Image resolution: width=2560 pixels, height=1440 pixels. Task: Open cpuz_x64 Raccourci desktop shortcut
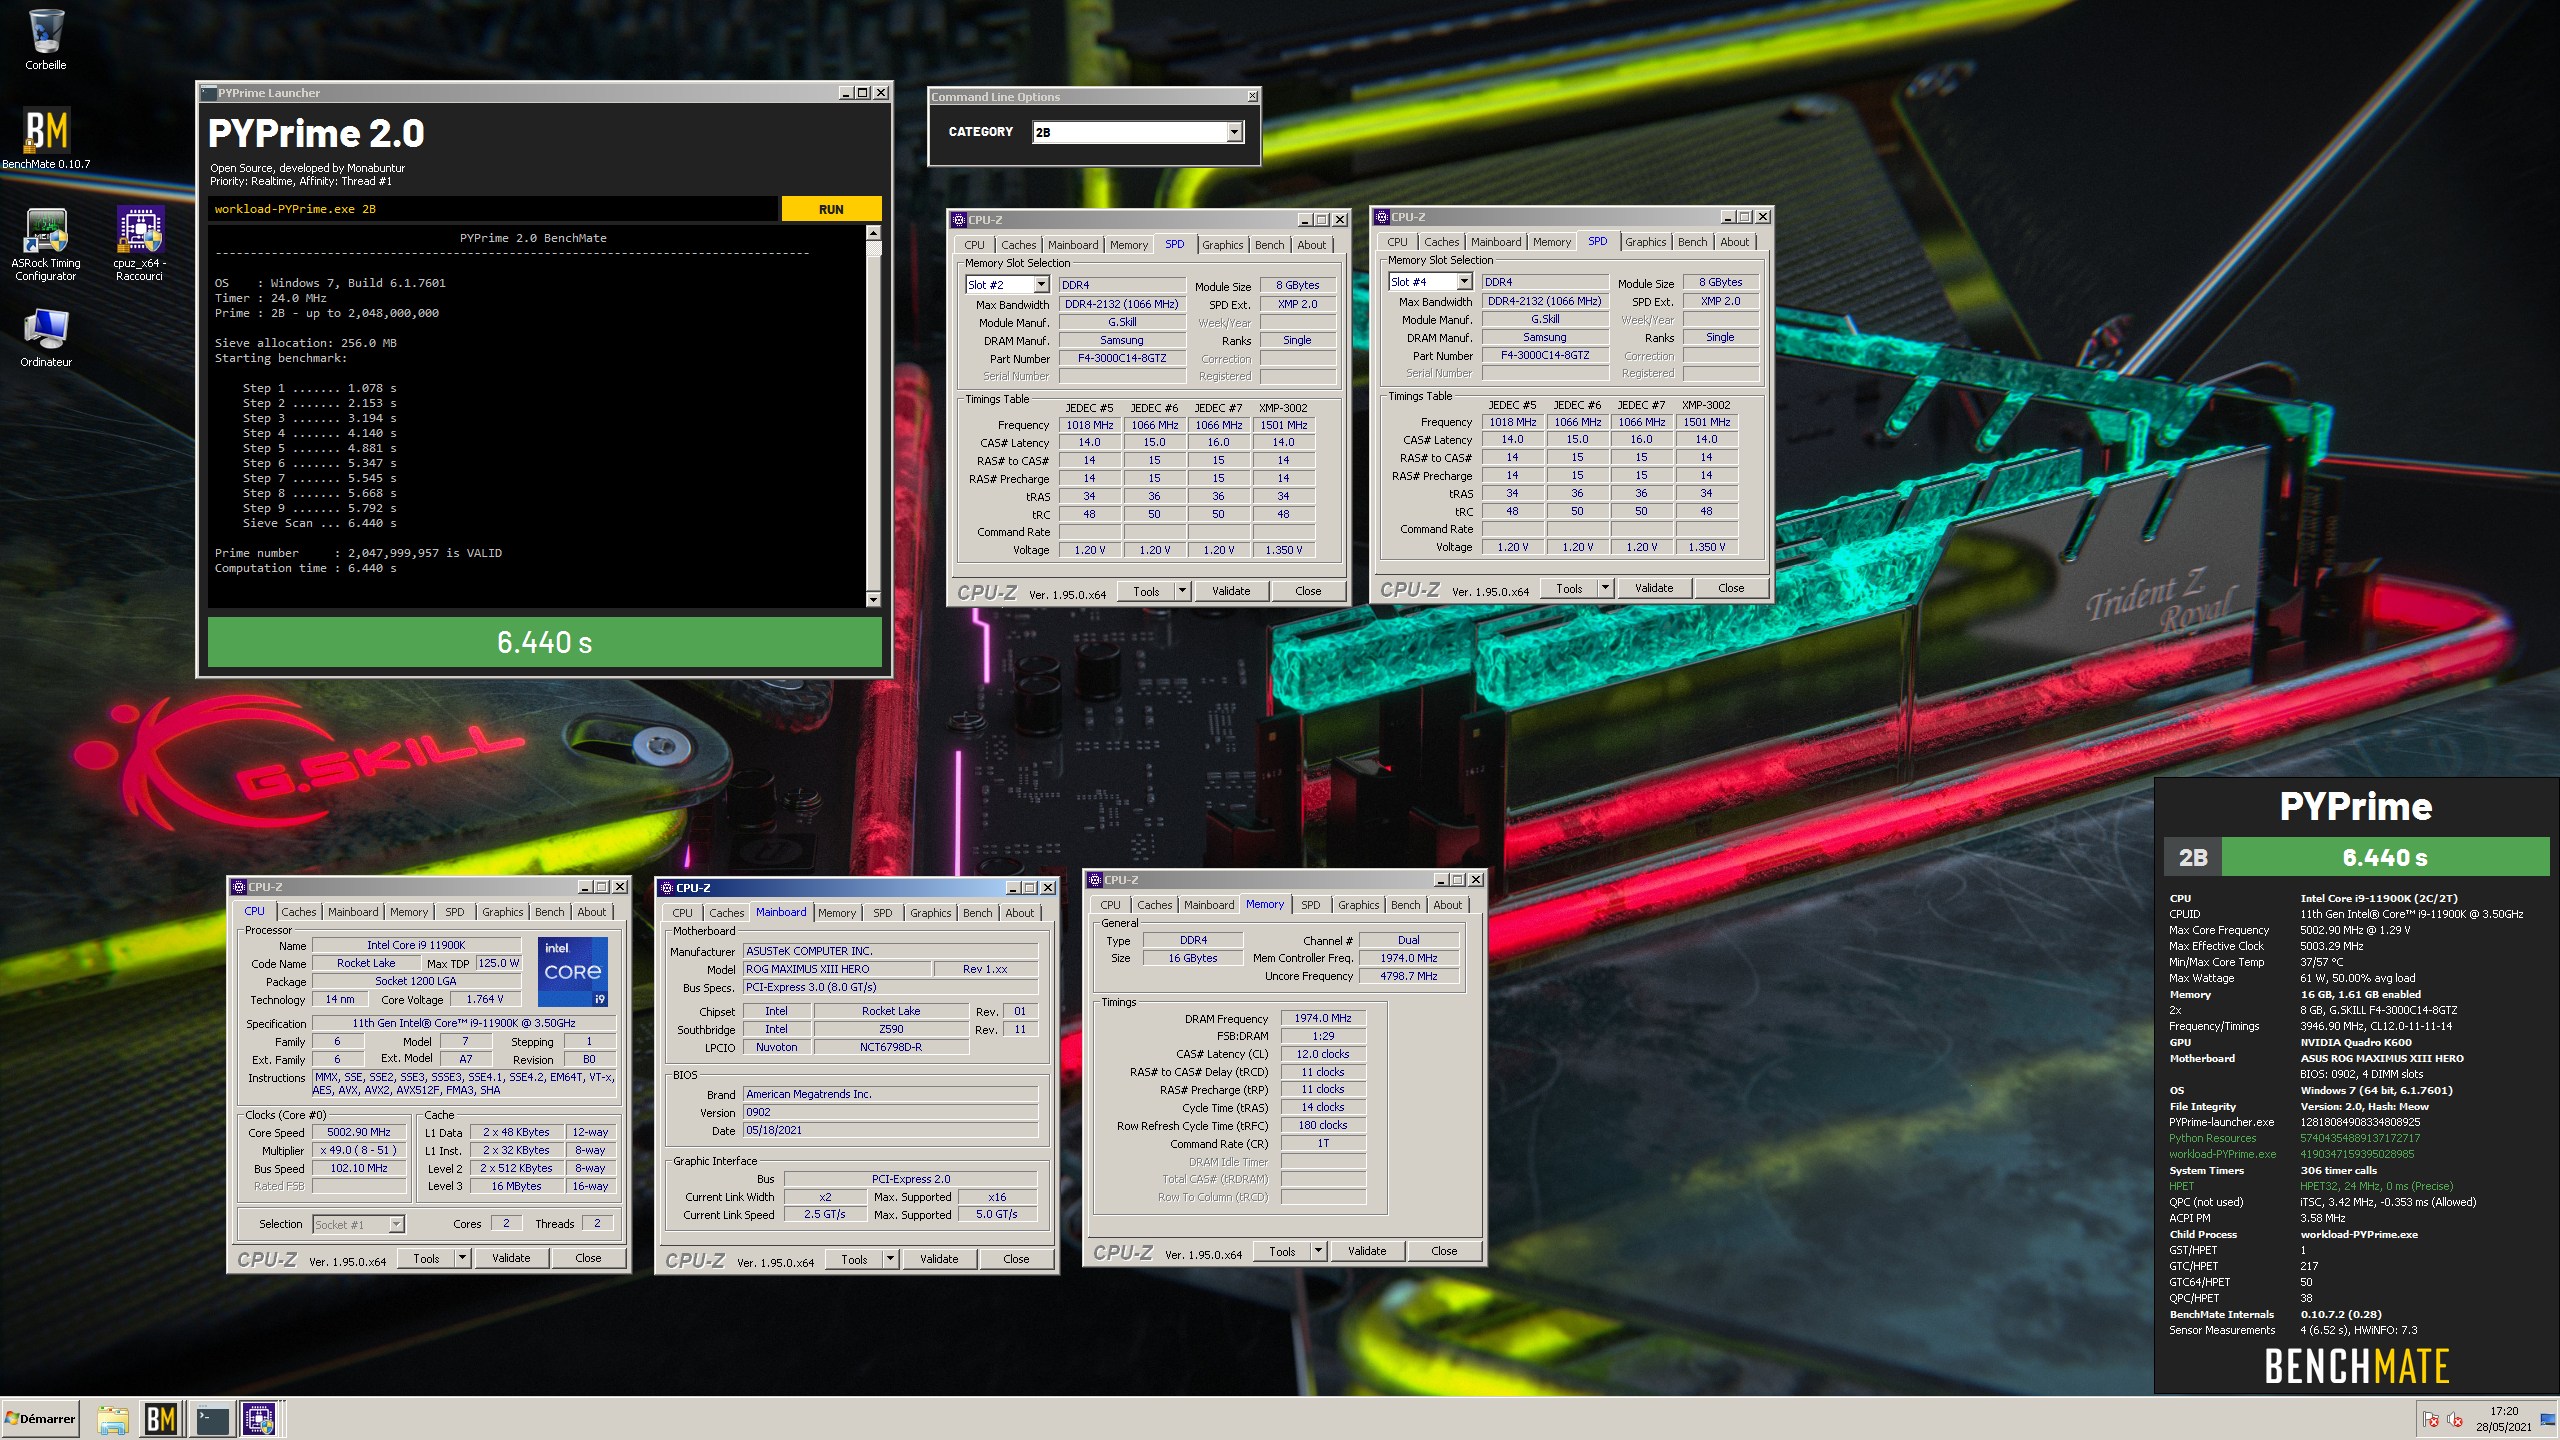(x=139, y=243)
